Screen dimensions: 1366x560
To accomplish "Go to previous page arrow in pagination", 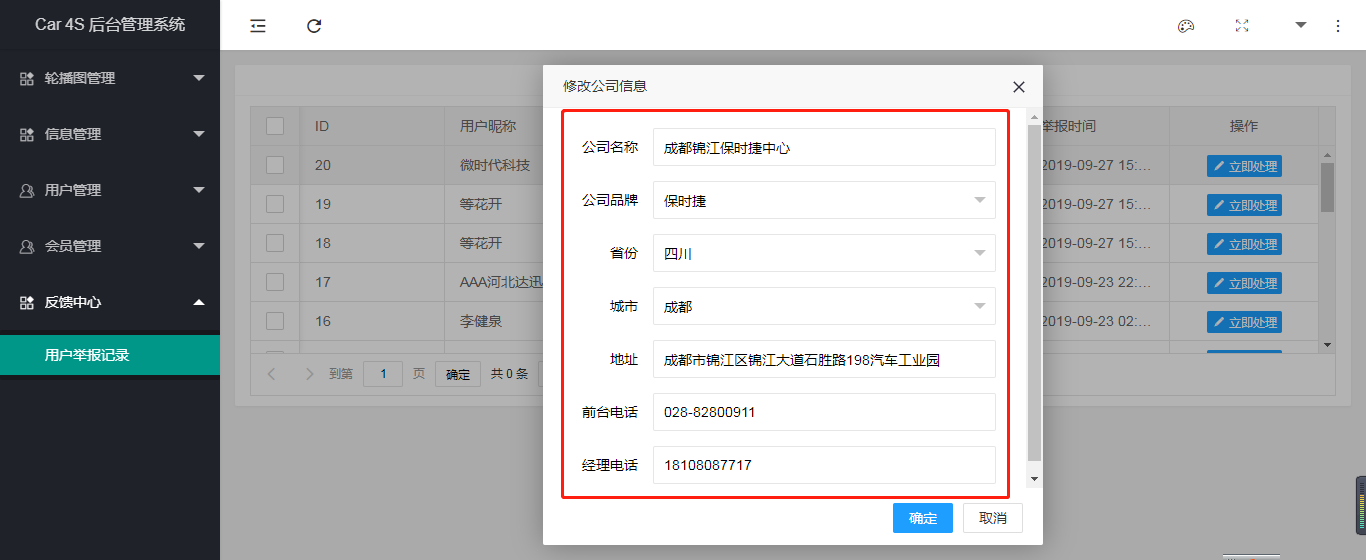I will click(x=271, y=374).
